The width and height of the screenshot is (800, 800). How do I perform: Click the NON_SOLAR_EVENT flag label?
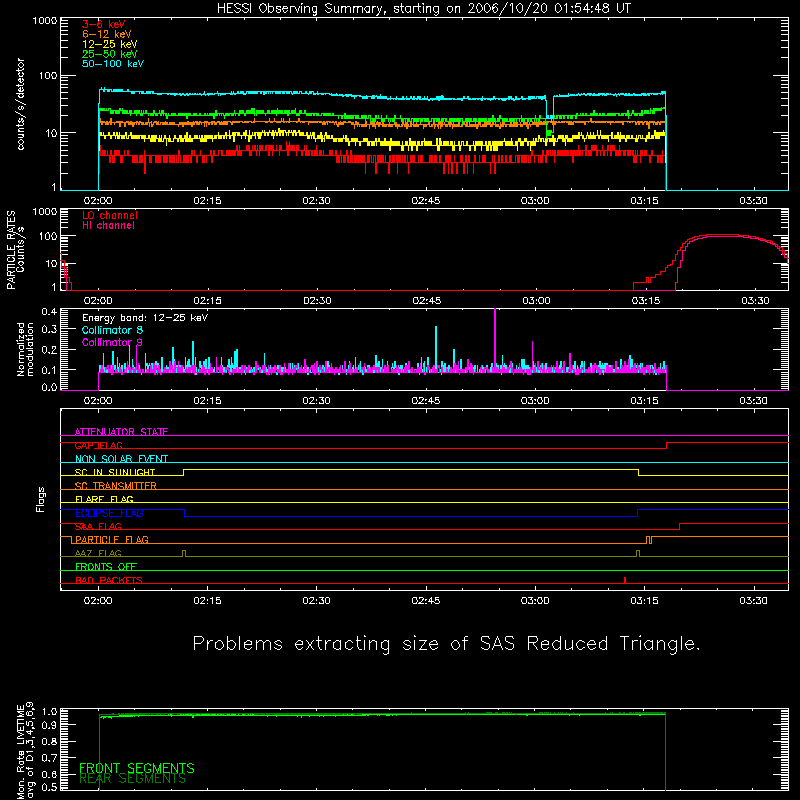[x=121, y=459]
